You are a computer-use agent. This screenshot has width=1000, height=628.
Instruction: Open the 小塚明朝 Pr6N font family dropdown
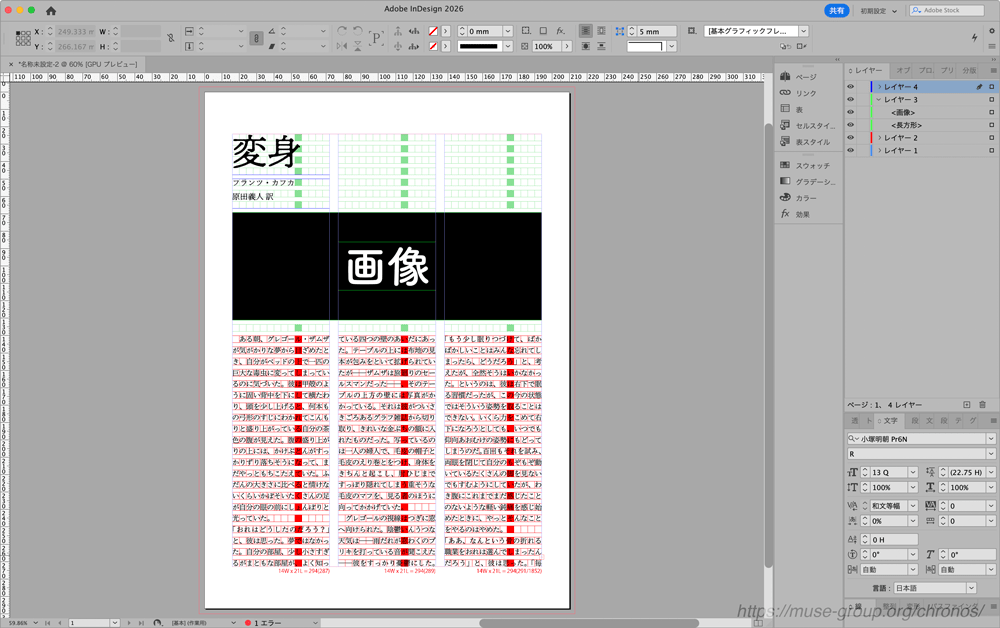click(x=990, y=439)
